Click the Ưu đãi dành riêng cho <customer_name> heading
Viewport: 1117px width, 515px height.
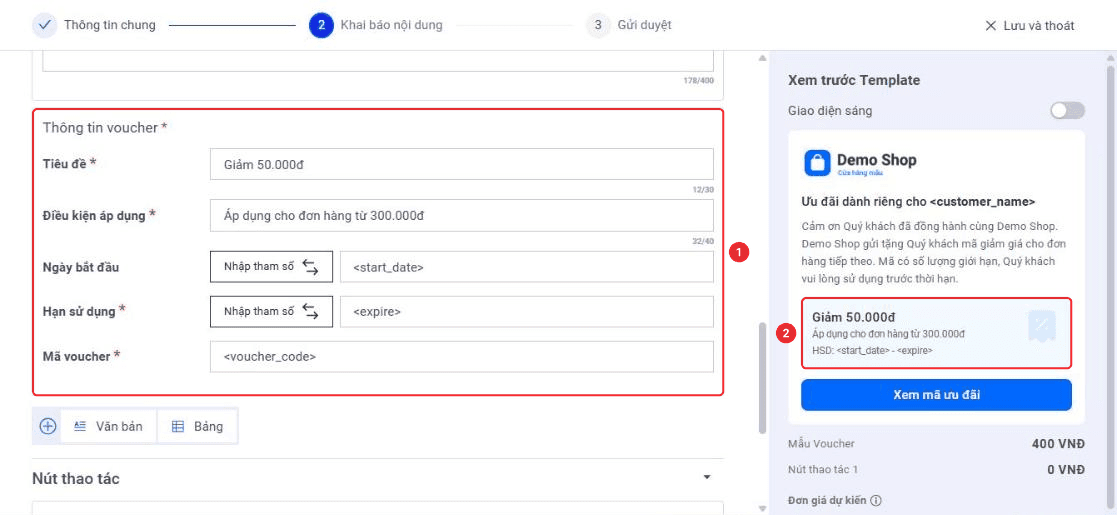pyautogui.click(x=918, y=202)
